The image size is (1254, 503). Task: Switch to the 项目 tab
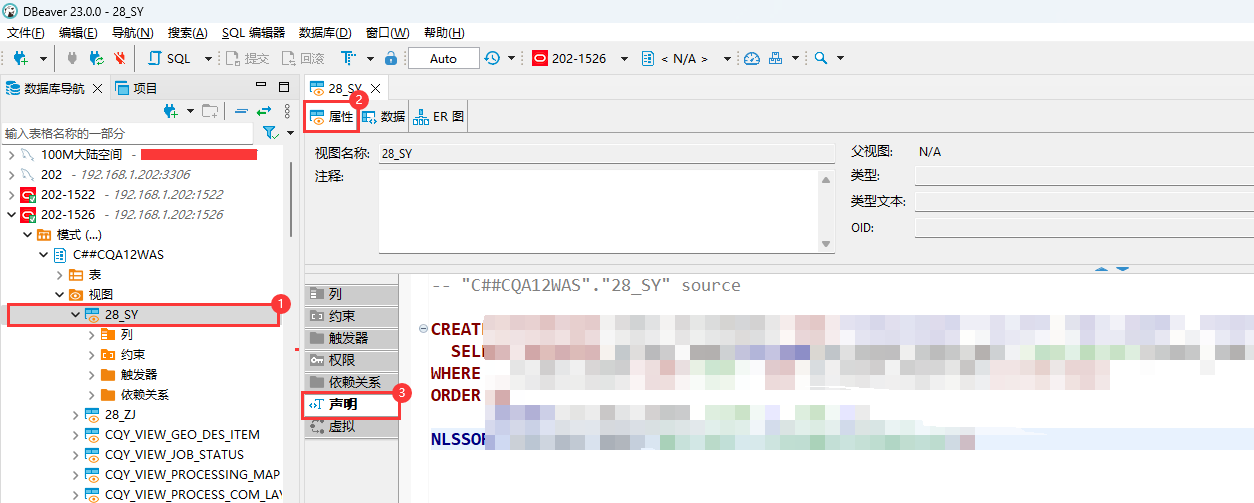136,88
